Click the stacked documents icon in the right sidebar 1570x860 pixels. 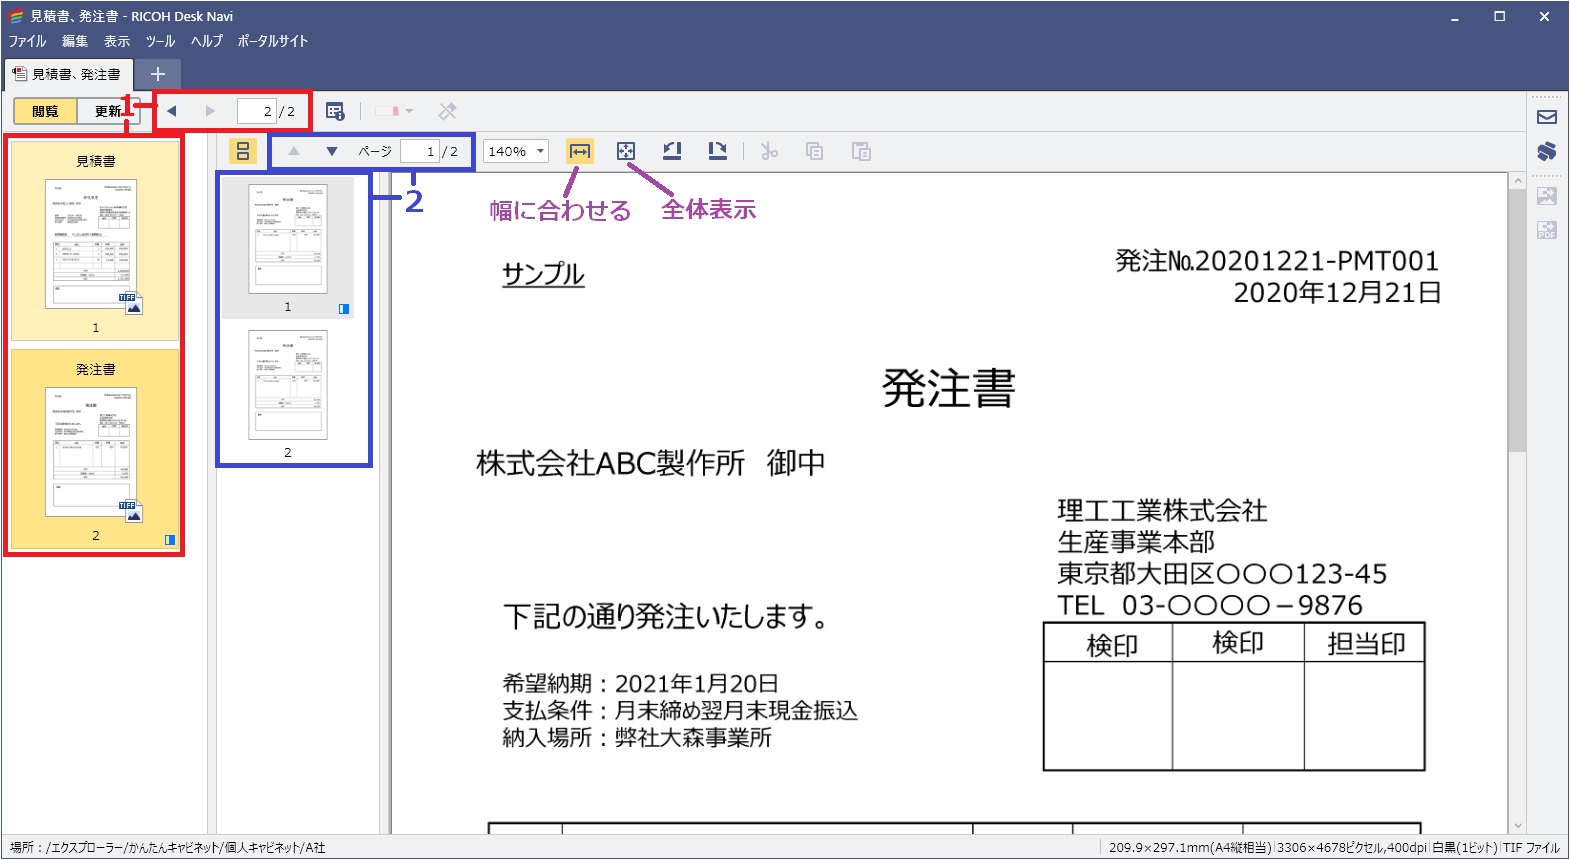click(1547, 151)
